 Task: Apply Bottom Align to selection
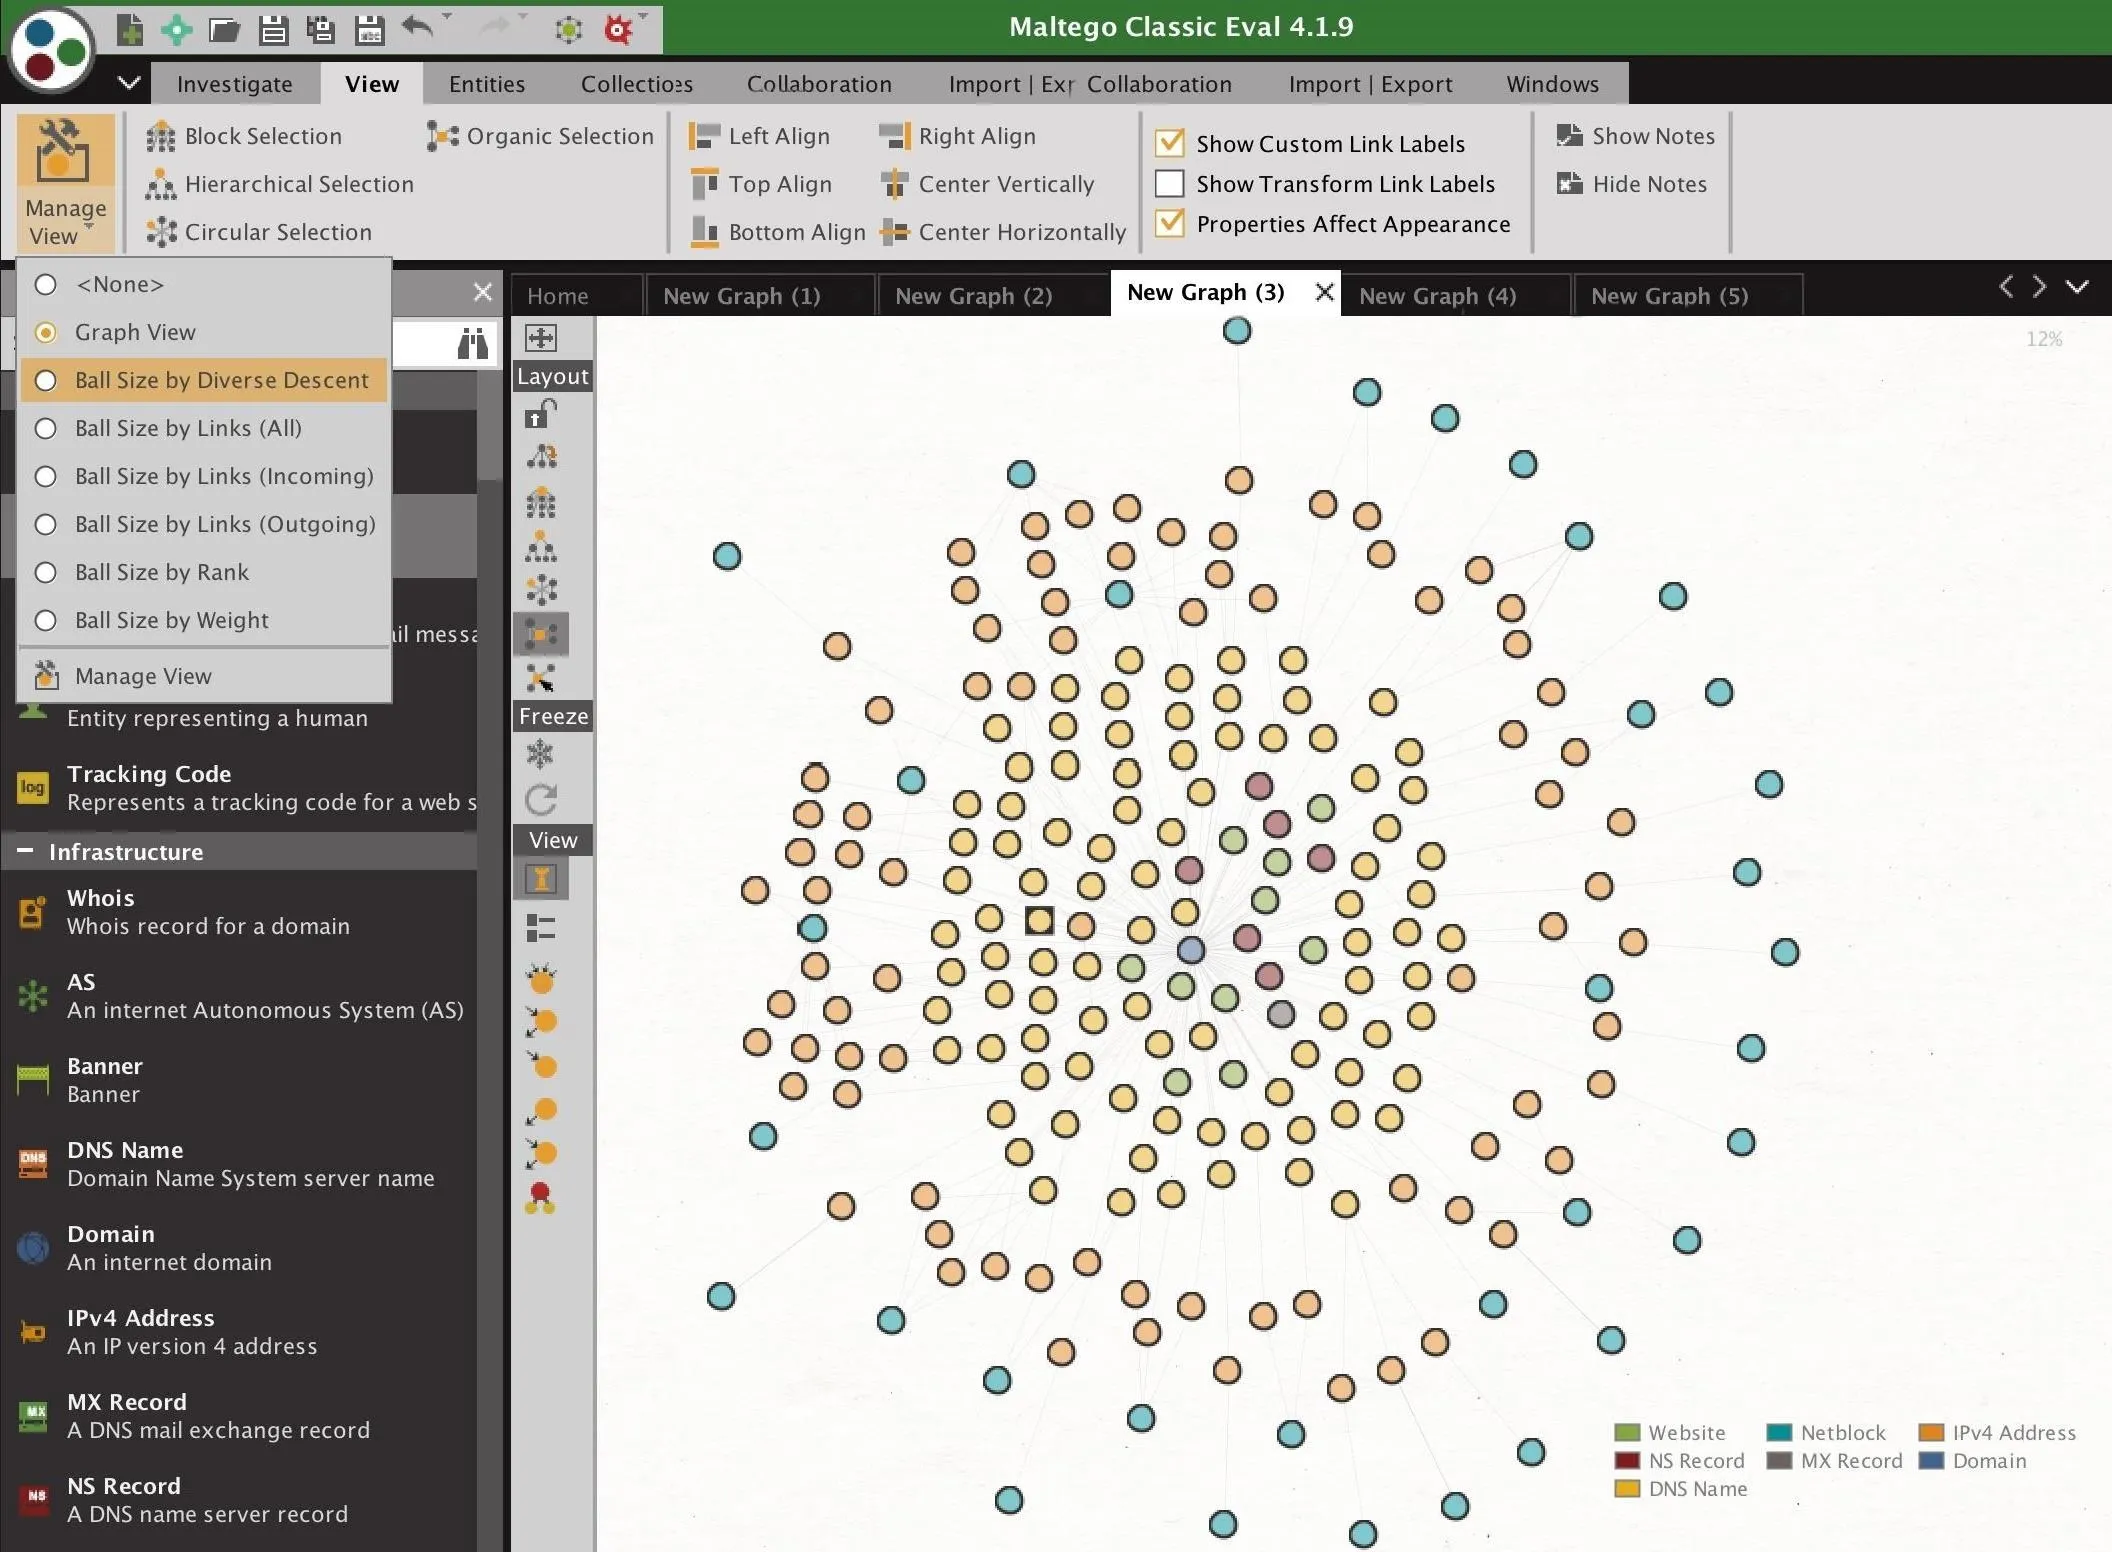point(778,232)
